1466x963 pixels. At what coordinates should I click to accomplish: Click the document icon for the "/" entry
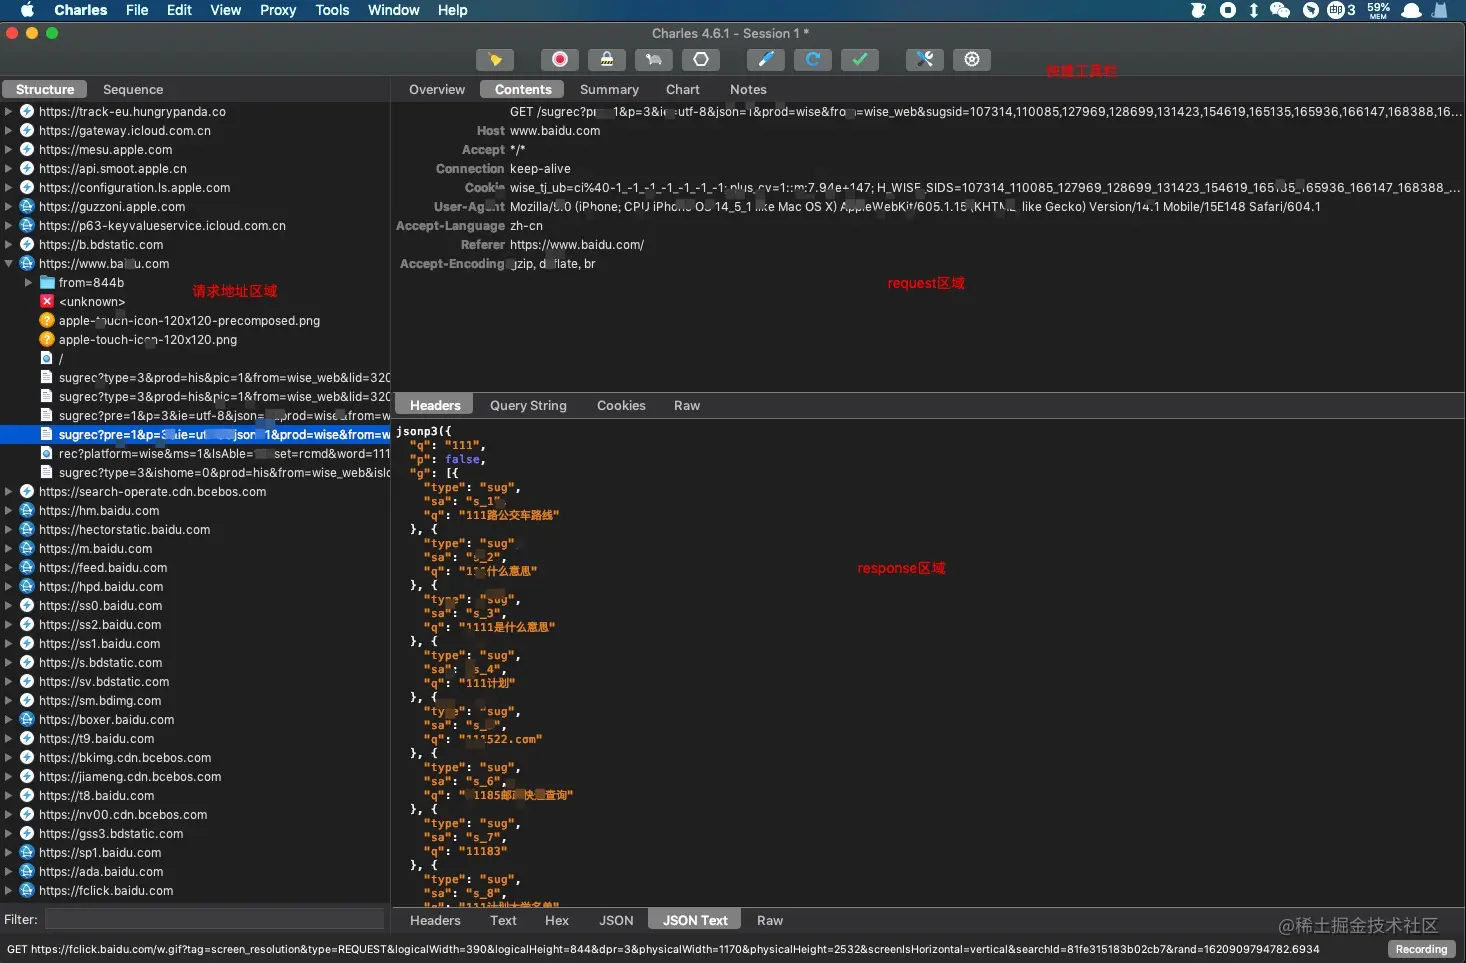coord(47,358)
